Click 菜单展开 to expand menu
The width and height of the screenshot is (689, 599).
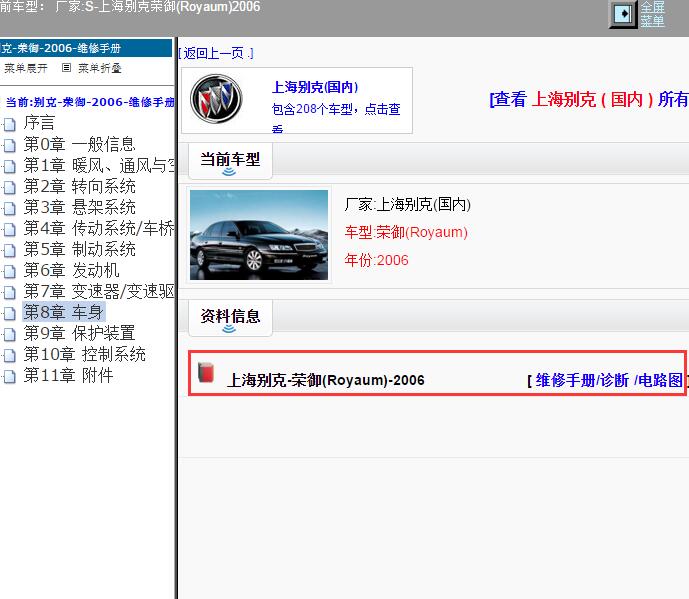coord(26,68)
